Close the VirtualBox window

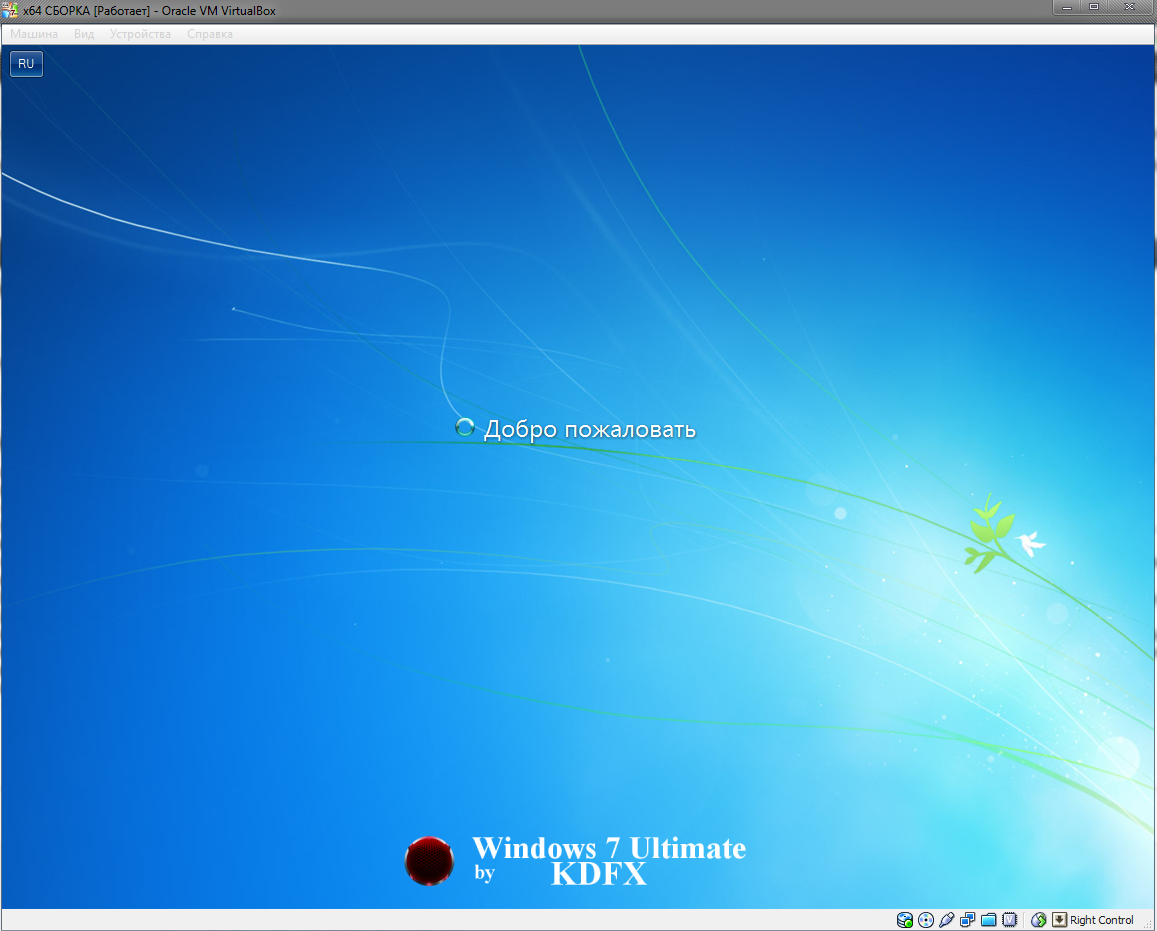pos(1130,7)
